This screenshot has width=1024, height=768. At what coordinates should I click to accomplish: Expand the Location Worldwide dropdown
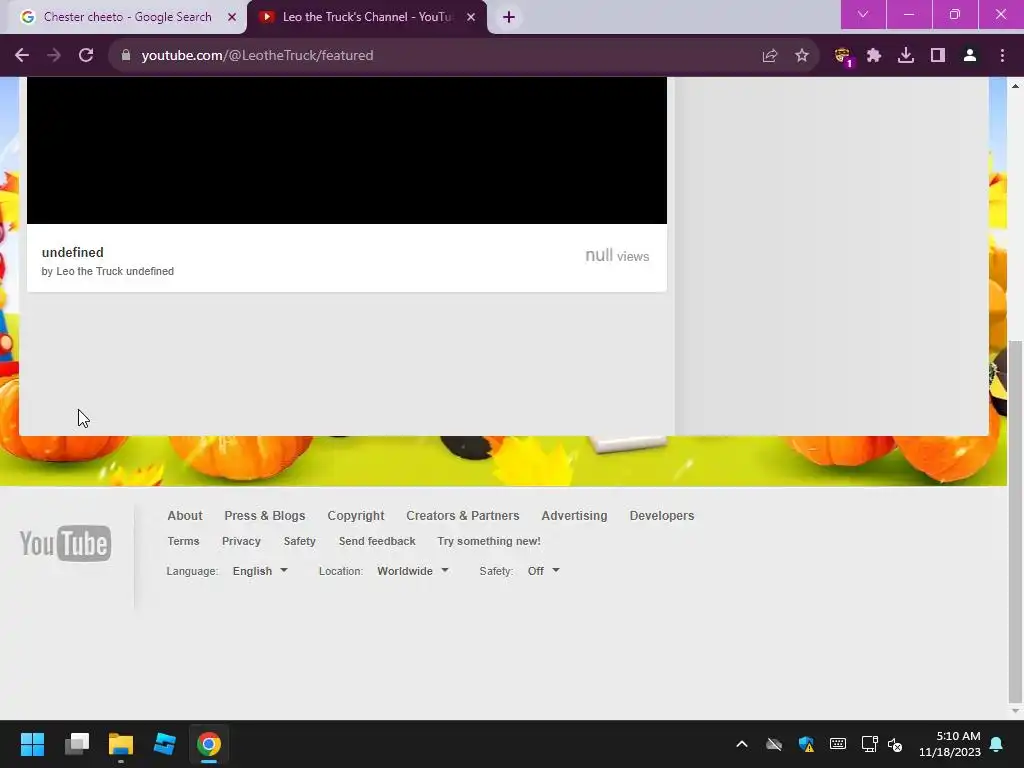point(413,571)
